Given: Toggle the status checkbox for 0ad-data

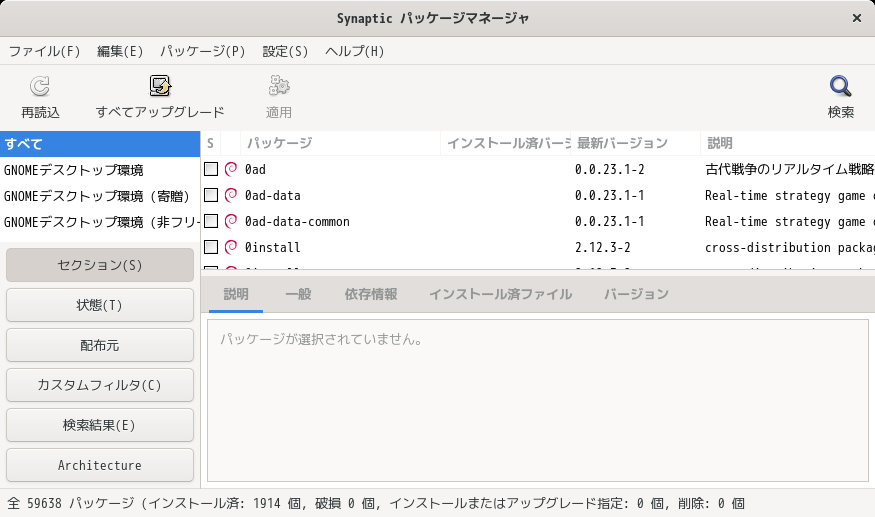Looking at the screenshot, I should point(211,195).
